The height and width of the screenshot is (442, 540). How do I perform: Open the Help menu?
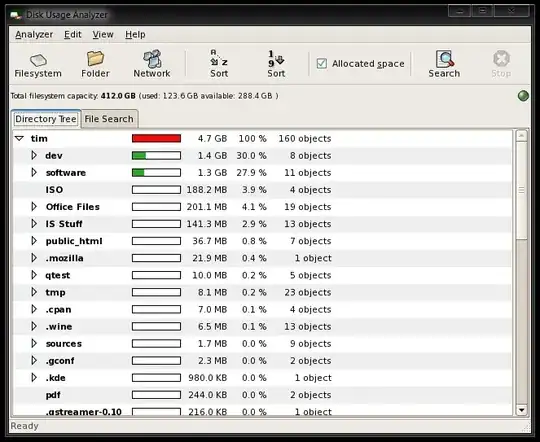pyautogui.click(x=135, y=34)
